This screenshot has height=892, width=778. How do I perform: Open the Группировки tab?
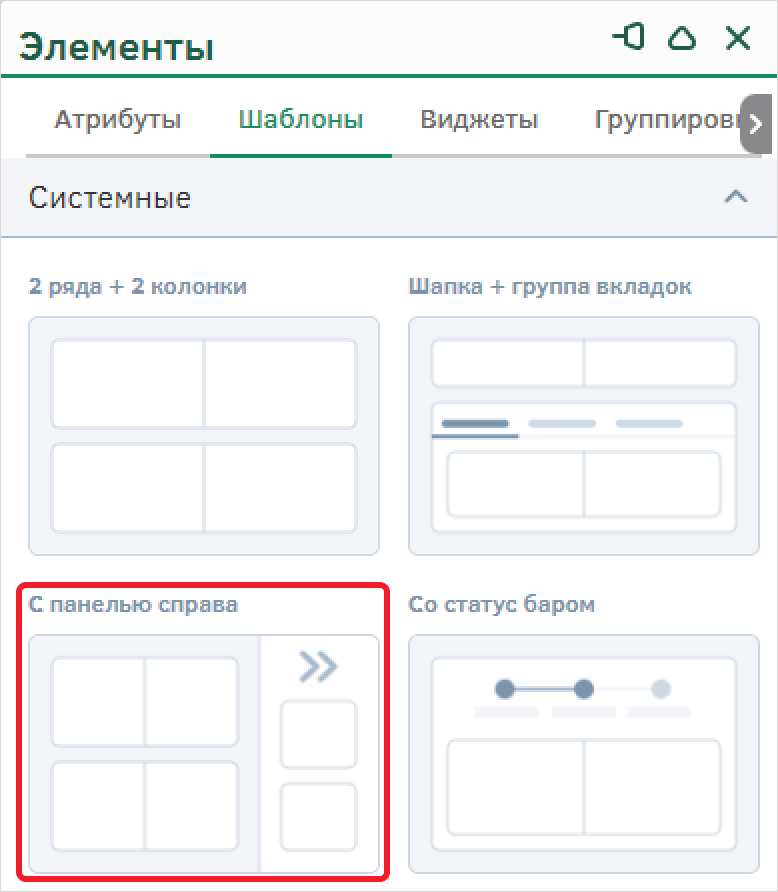[x=668, y=120]
